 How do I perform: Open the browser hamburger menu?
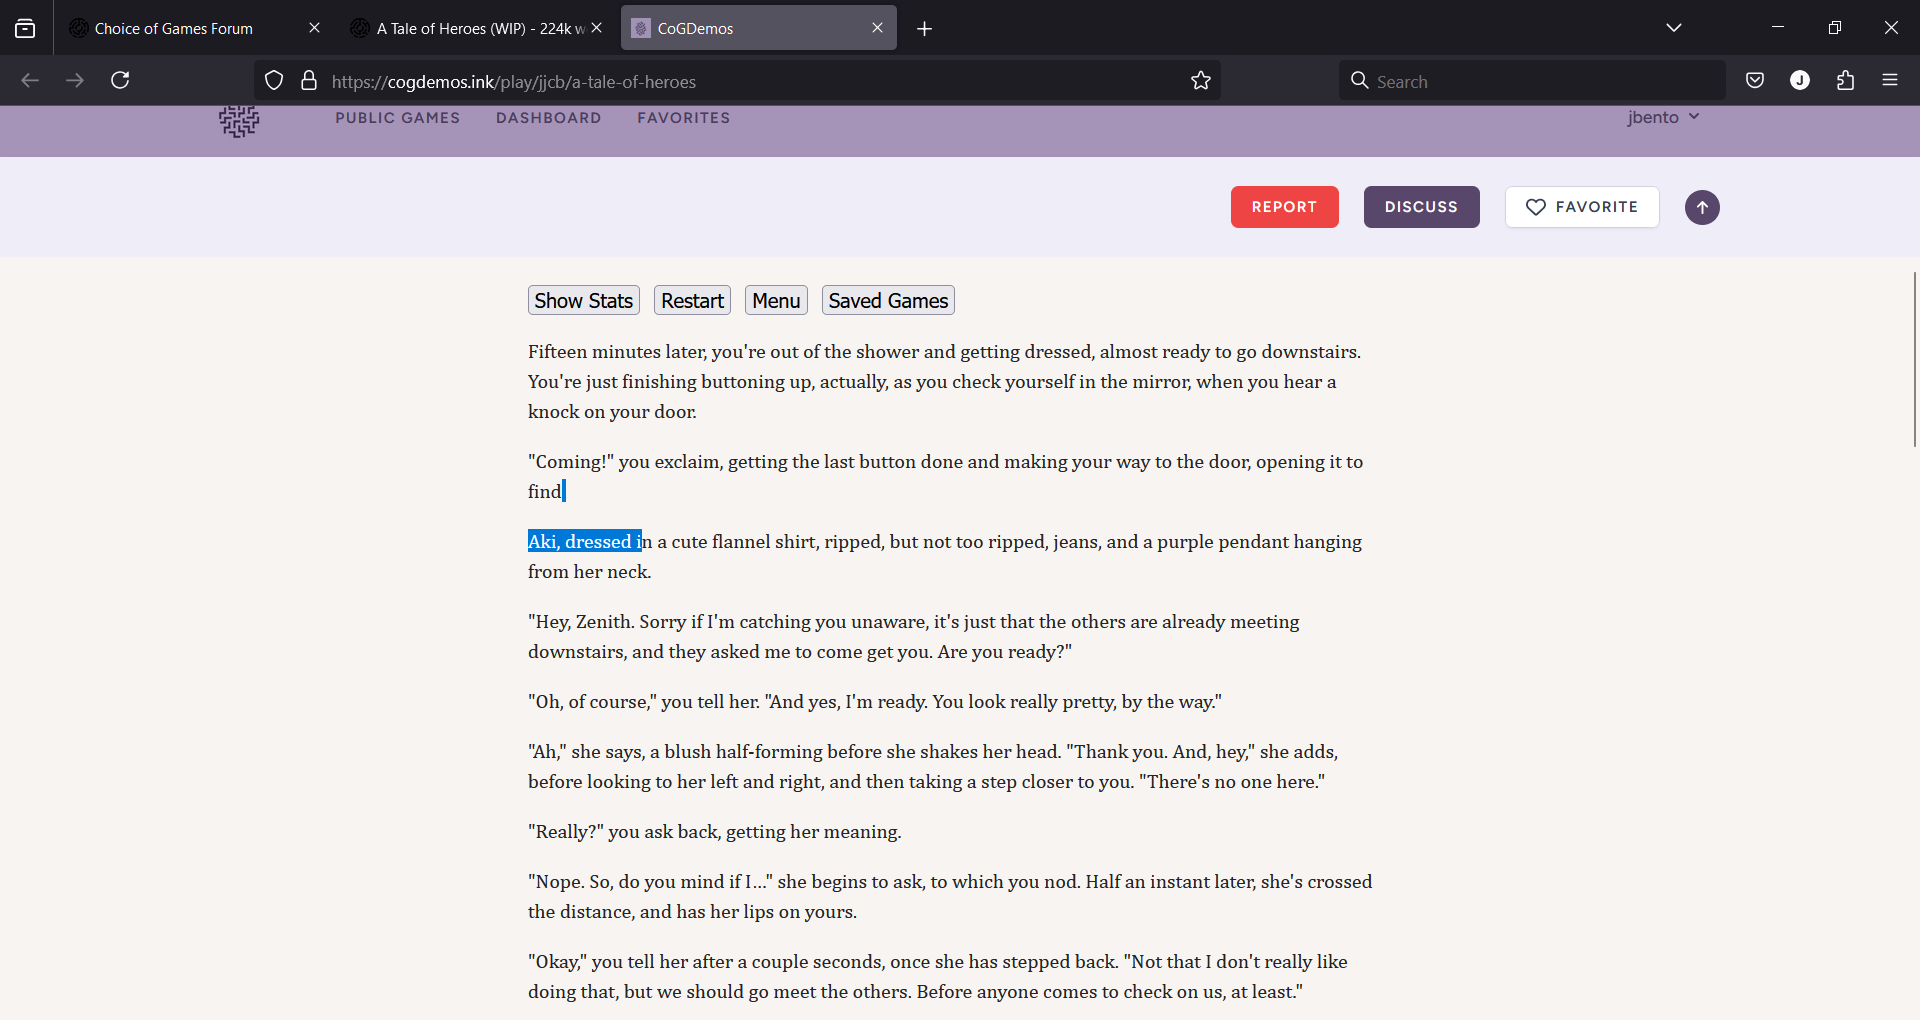coord(1890,80)
